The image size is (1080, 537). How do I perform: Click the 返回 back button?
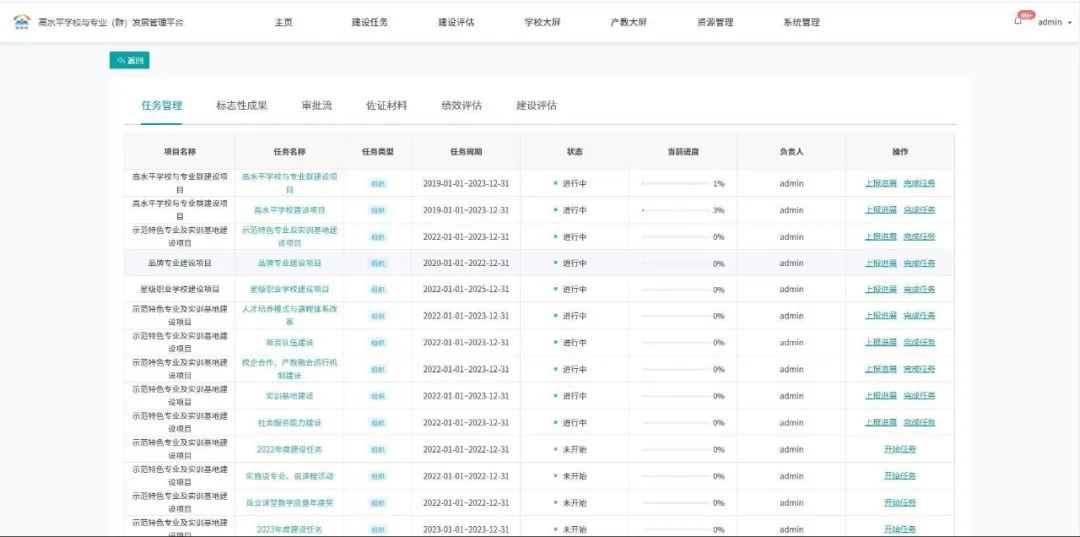click(x=129, y=61)
